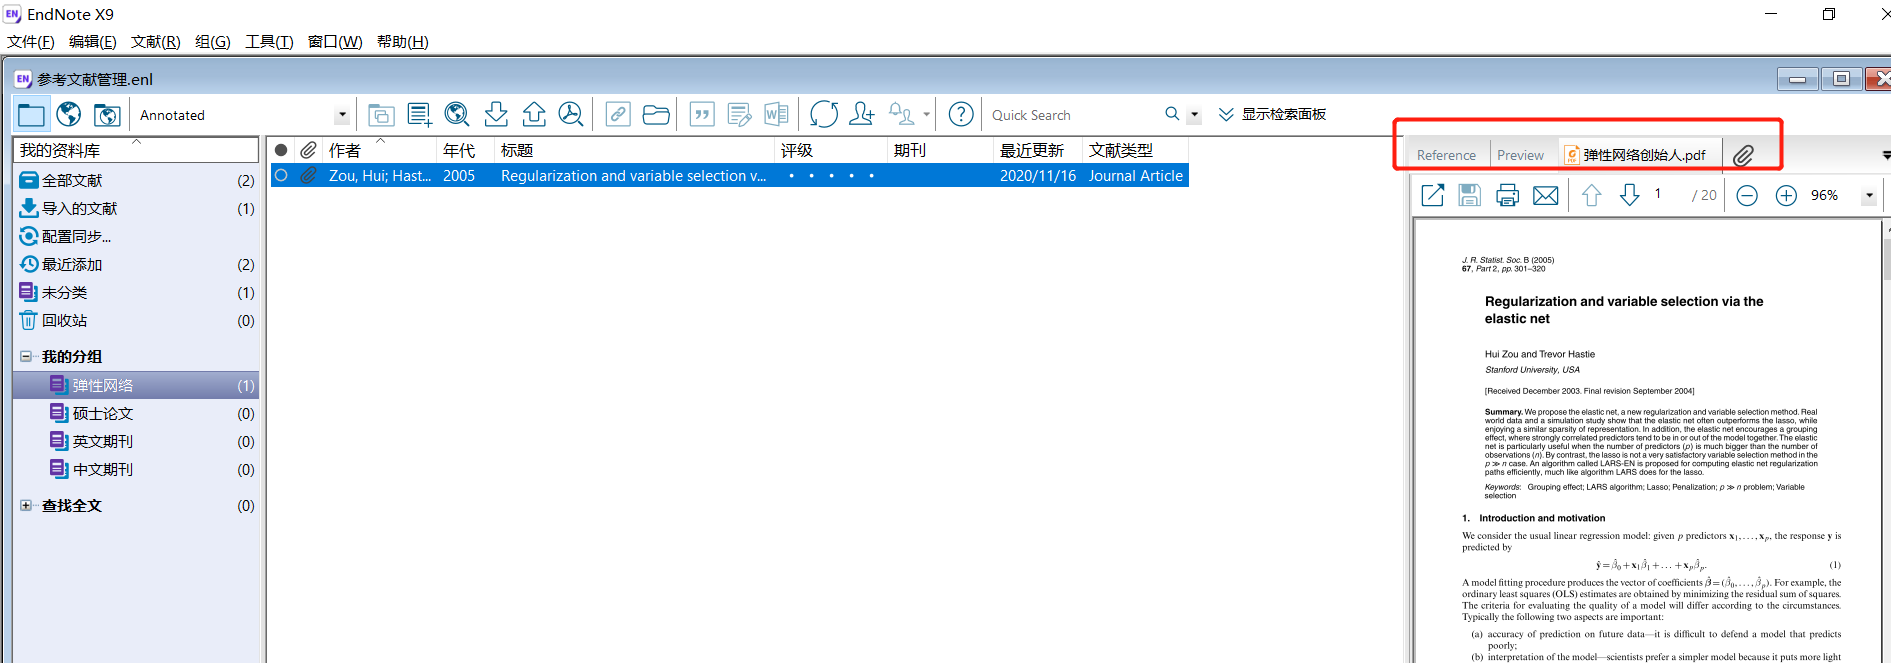The image size is (1891, 663).
Task: Sort references by 年代 column header
Action: coord(465,150)
